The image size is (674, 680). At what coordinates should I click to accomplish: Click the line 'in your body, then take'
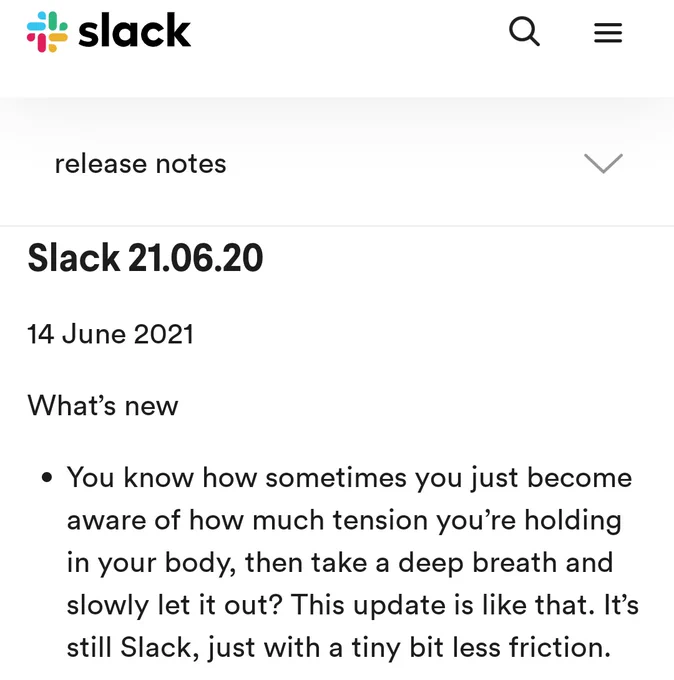click(x=340, y=563)
